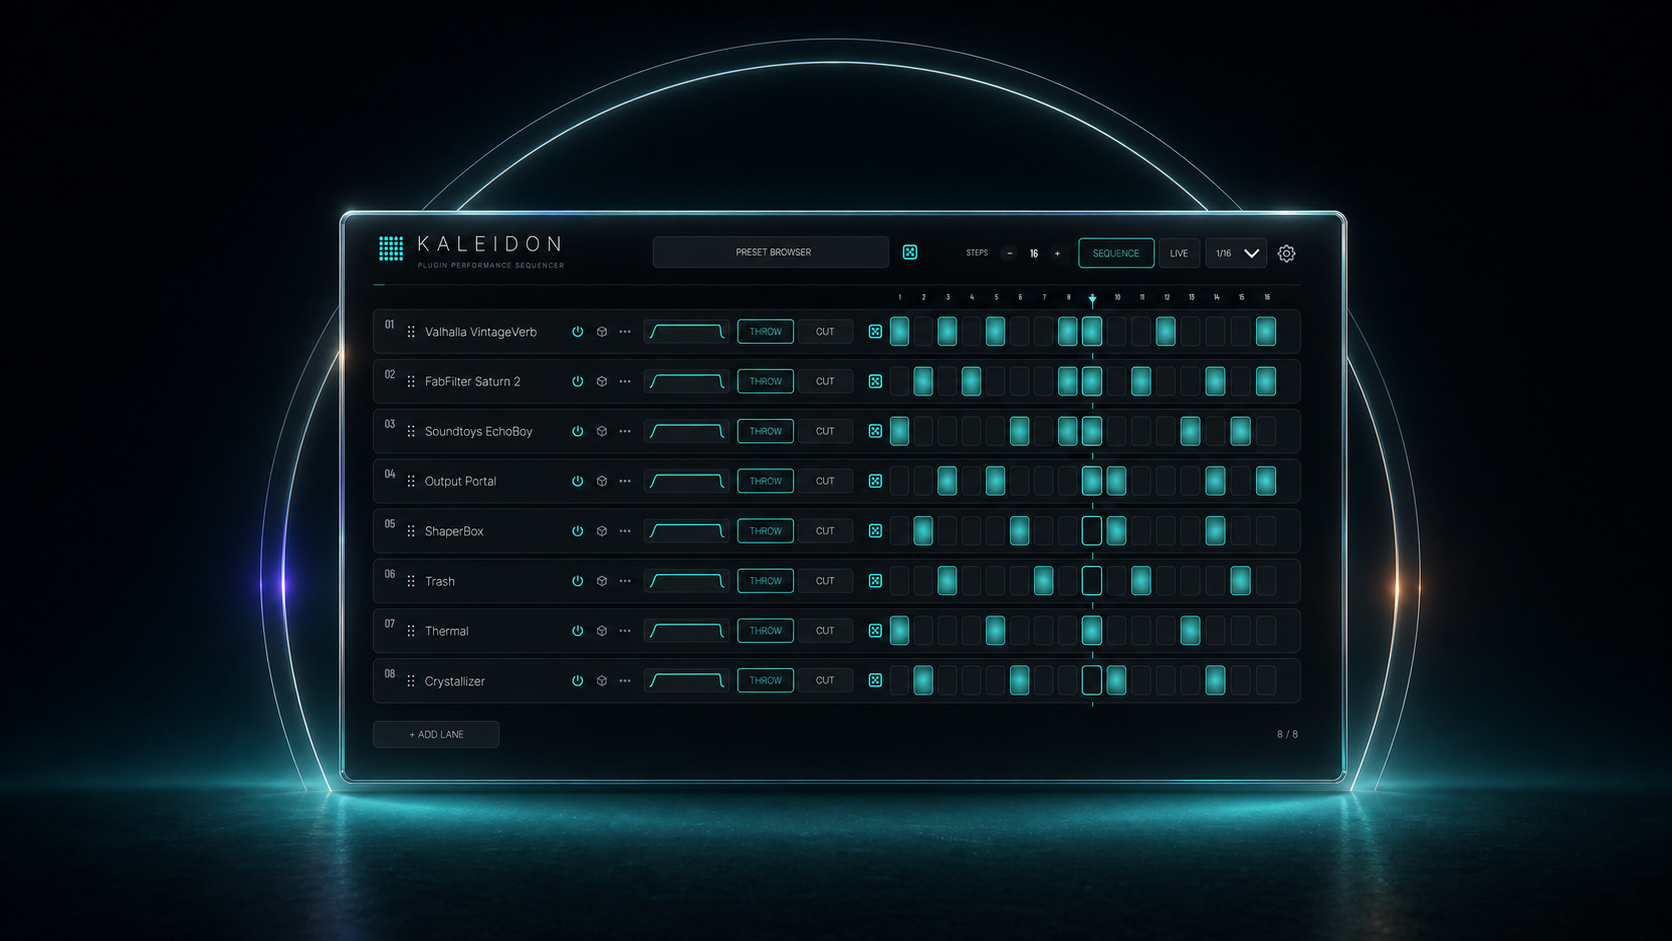Randomize the Trash lane pattern

click(875, 581)
